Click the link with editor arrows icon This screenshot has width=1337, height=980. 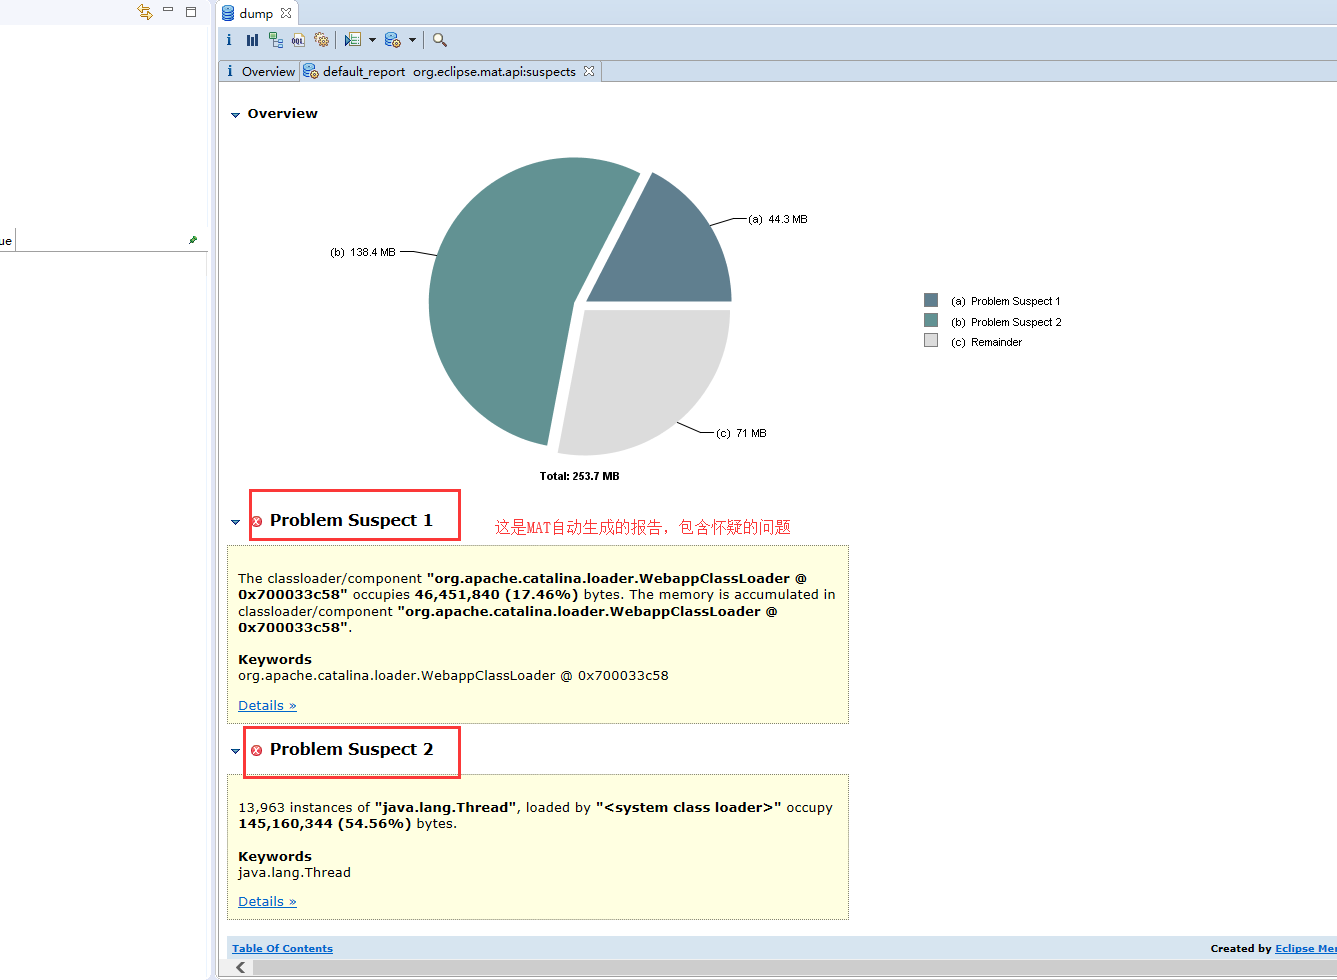pyautogui.click(x=145, y=12)
